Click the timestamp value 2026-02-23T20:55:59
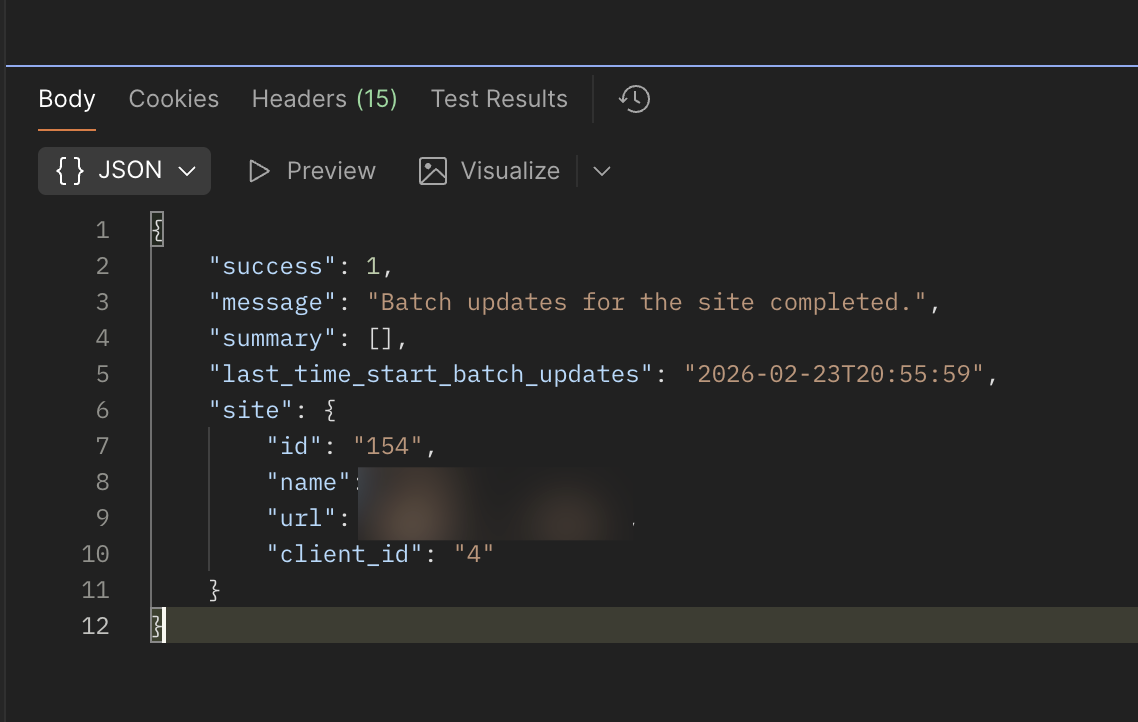The height and width of the screenshot is (722, 1138). point(834,374)
